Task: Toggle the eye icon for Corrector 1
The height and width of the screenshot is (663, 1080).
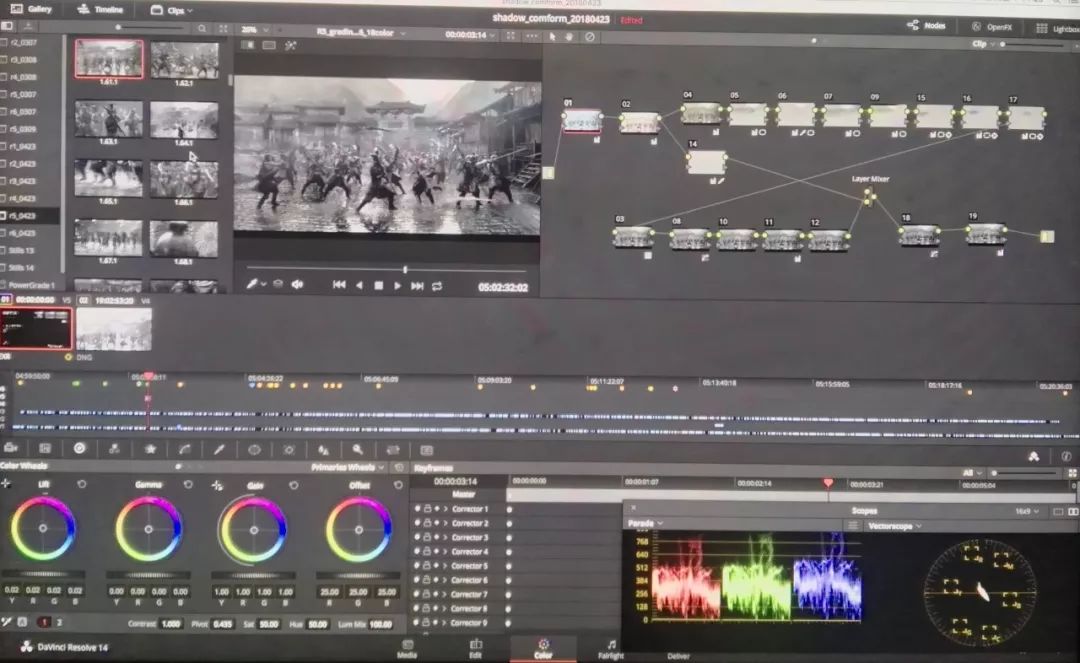Action: coord(417,509)
